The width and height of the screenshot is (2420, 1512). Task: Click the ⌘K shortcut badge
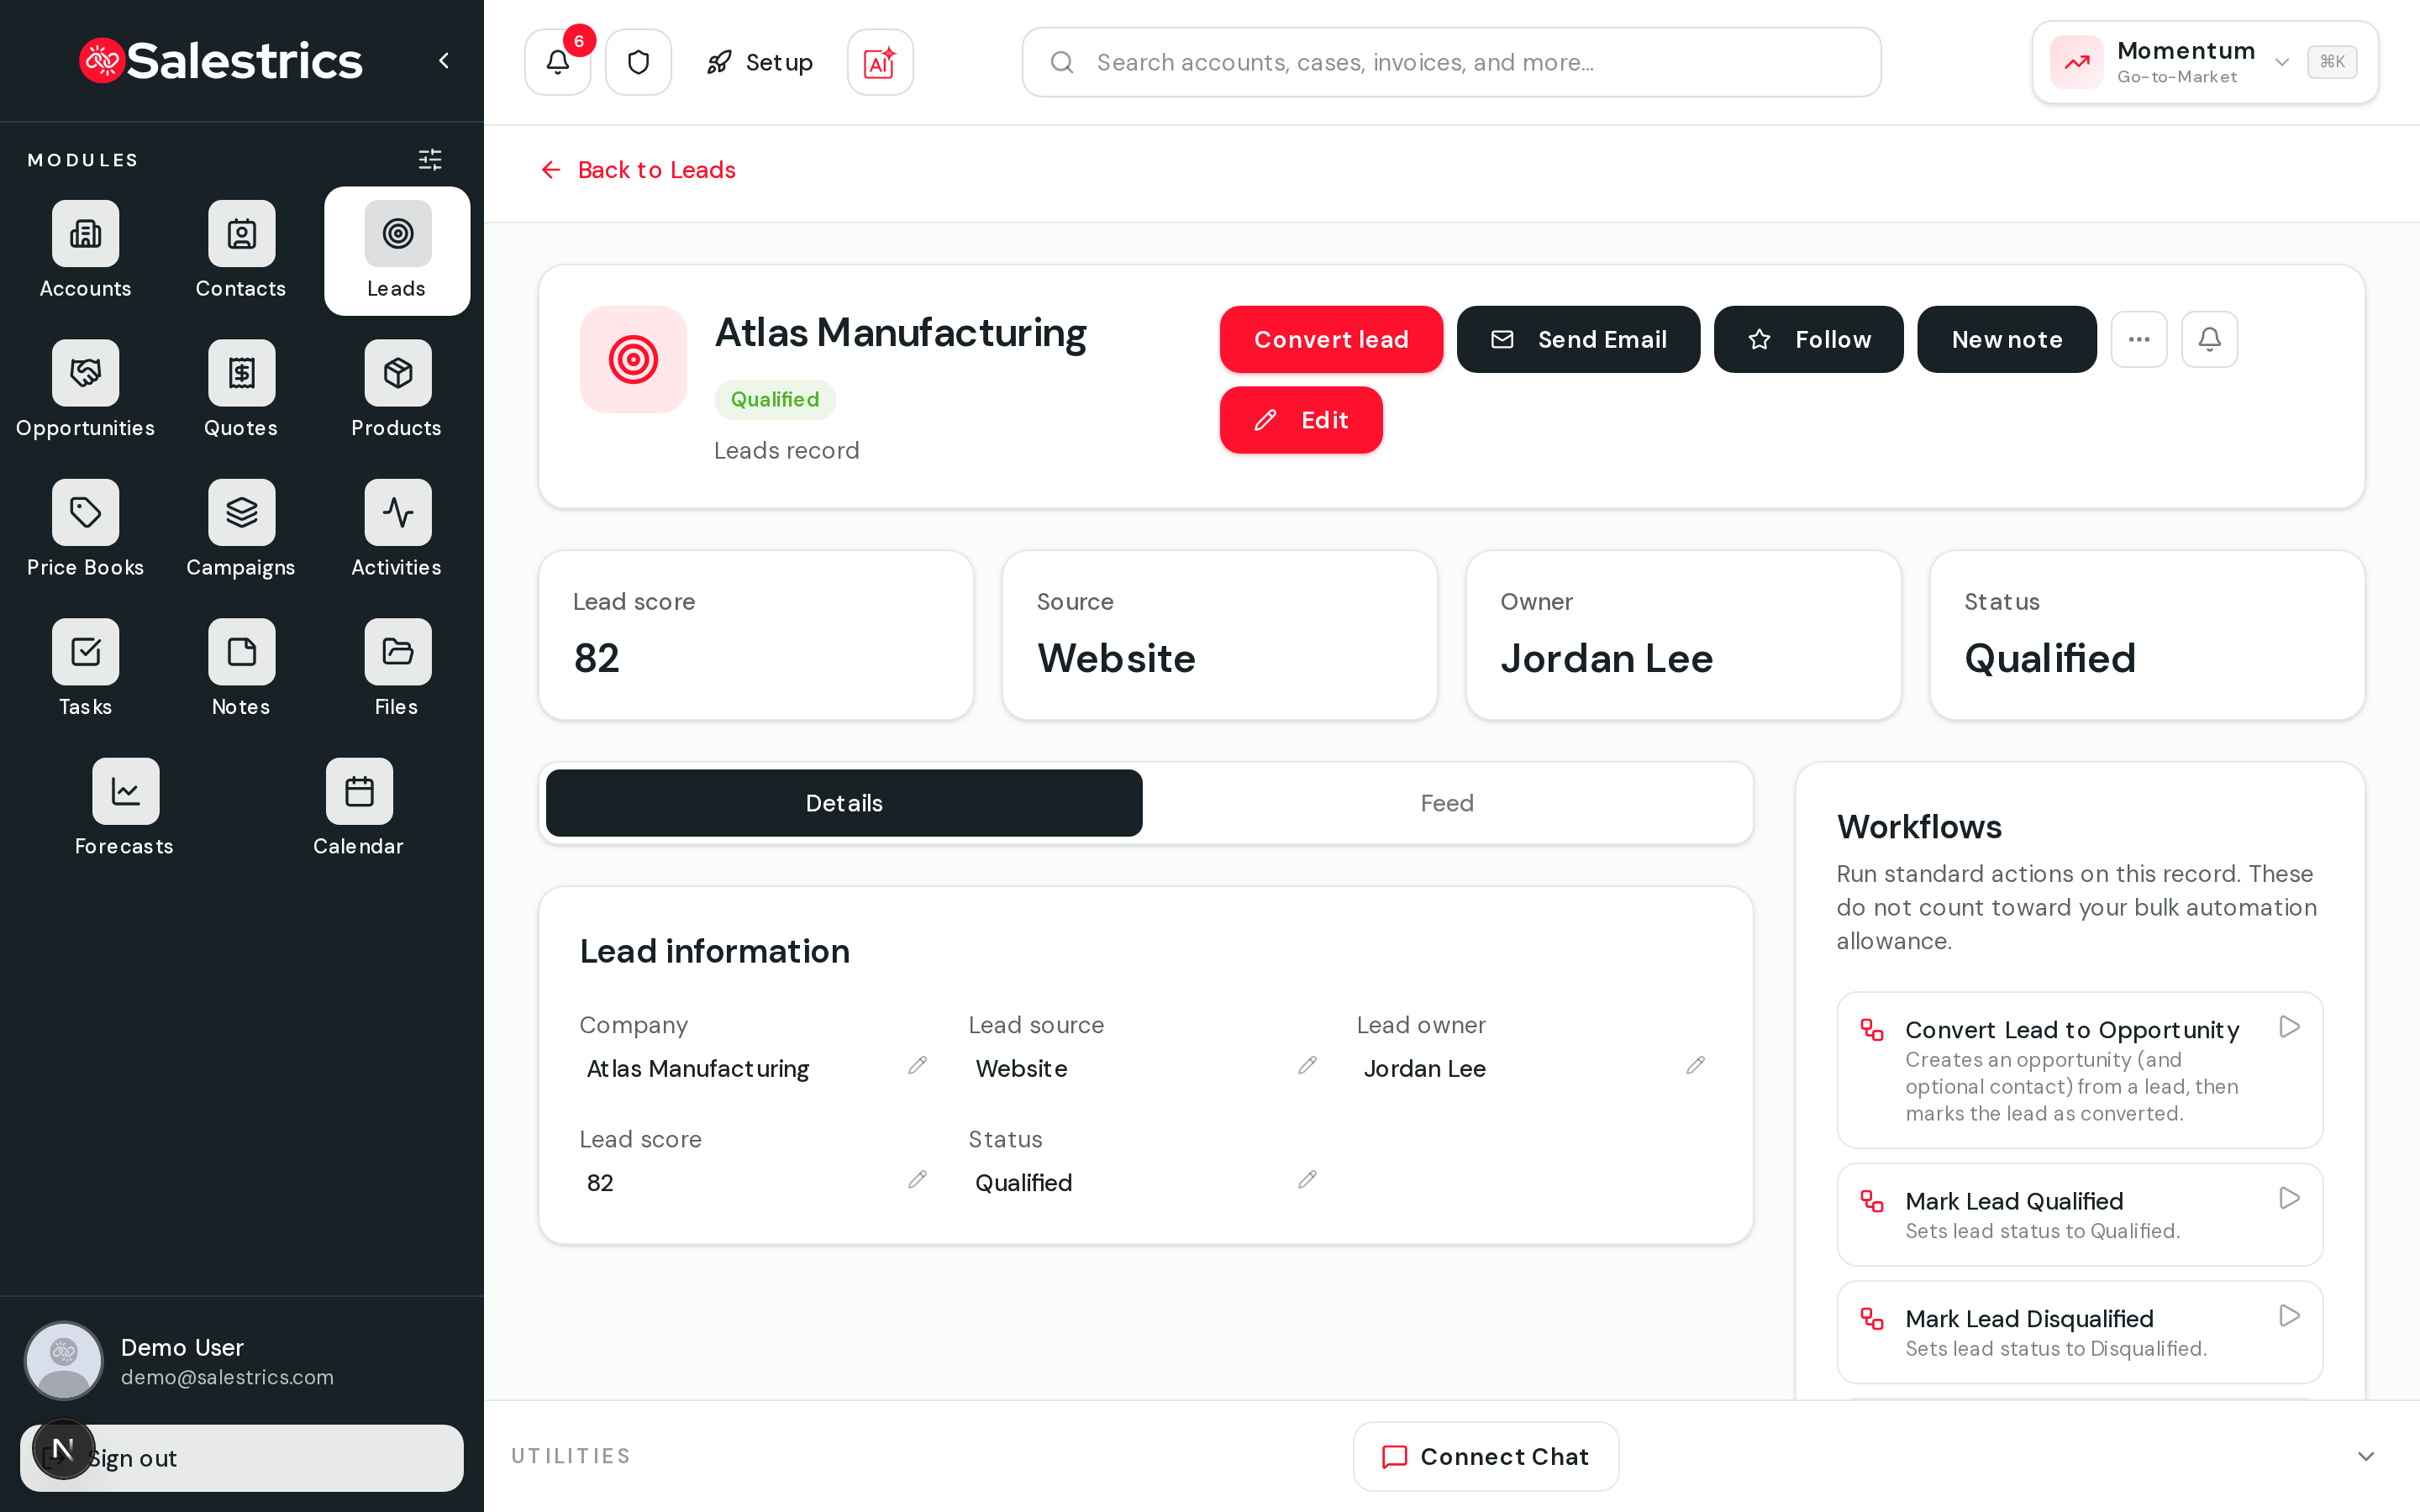2332,62
